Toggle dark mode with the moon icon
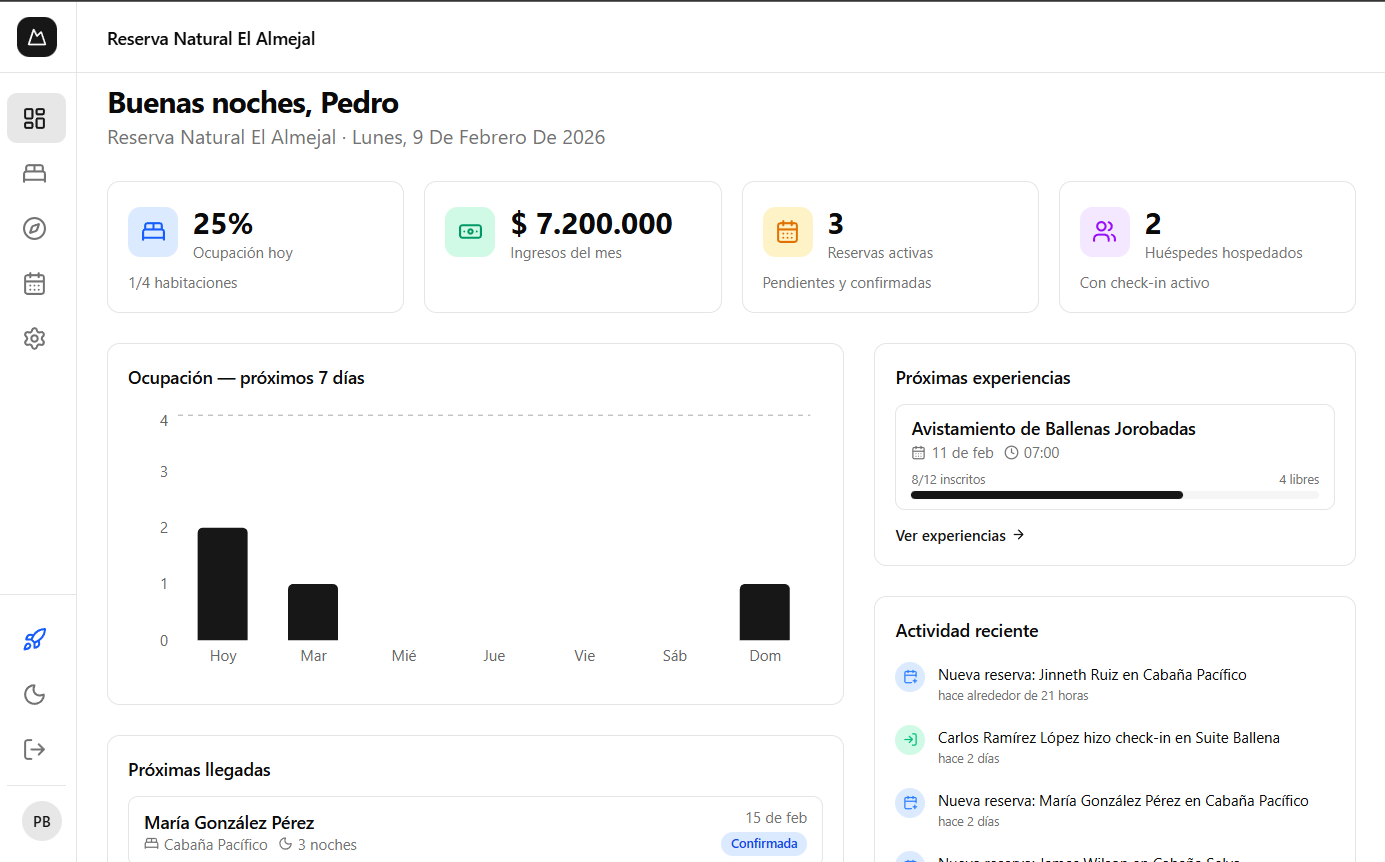 [x=35, y=694]
